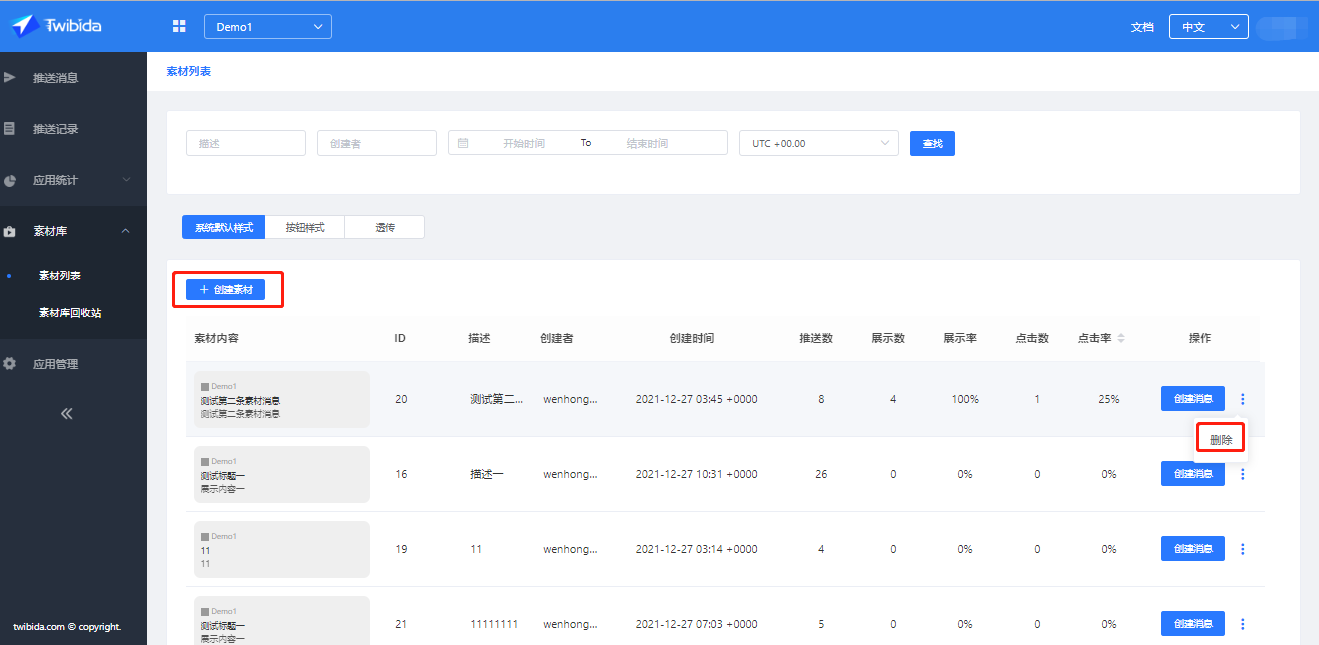Expand 应用统计 sidebar menu
Image resolution: width=1319 pixels, height=645 pixels.
pyautogui.click(x=73, y=180)
